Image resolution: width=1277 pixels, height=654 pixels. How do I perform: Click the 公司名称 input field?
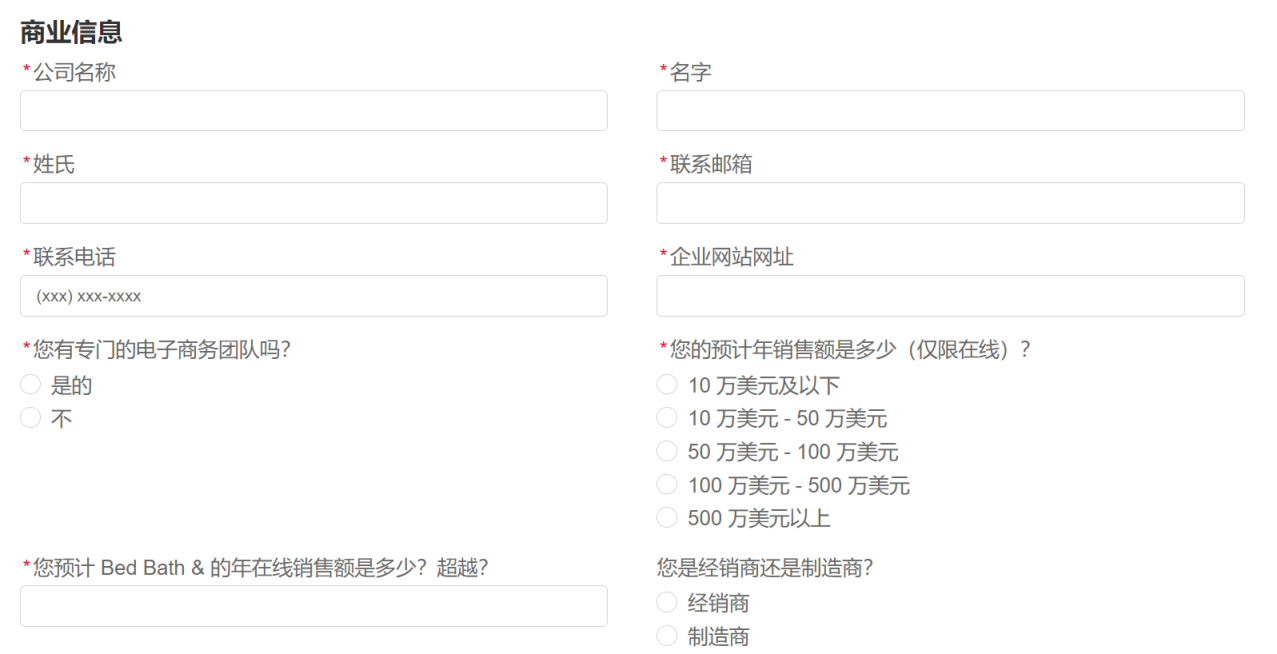pos(313,111)
